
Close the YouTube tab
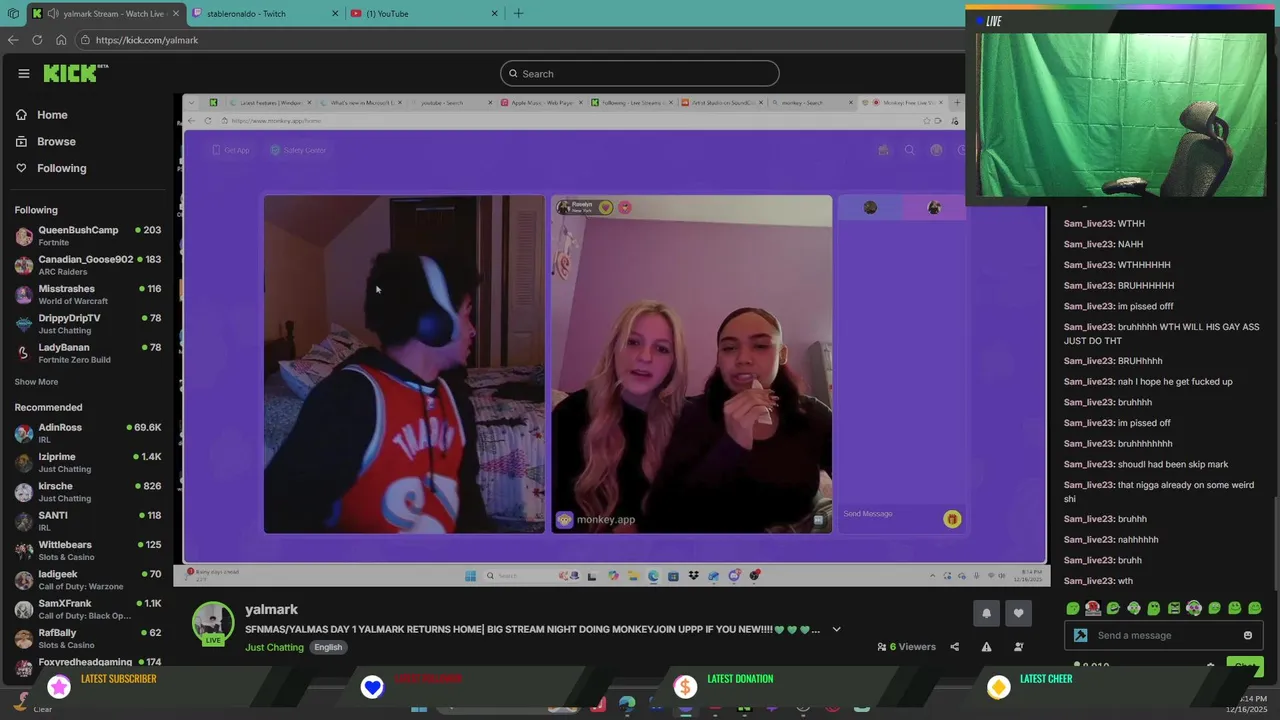[494, 13]
